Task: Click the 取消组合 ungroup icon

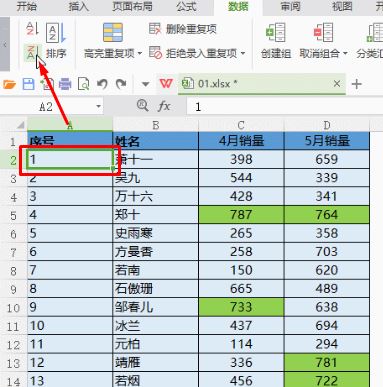Action: (x=323, y=32)
